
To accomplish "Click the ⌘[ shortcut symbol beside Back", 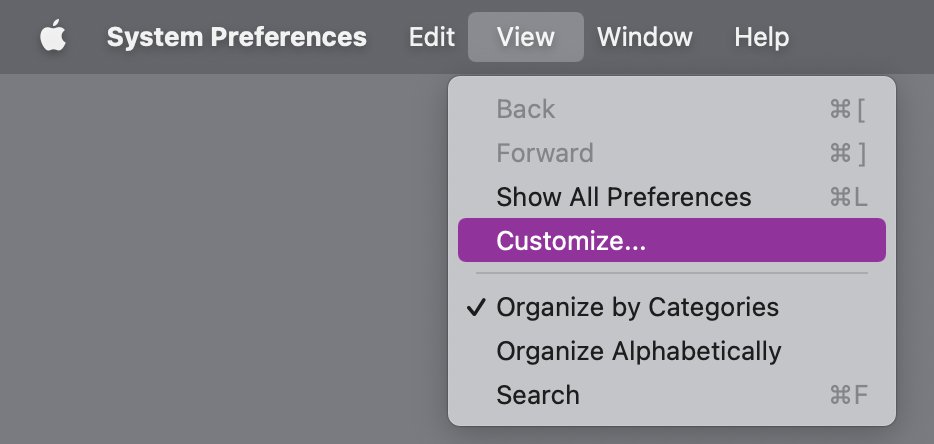I will click(847, 110).
